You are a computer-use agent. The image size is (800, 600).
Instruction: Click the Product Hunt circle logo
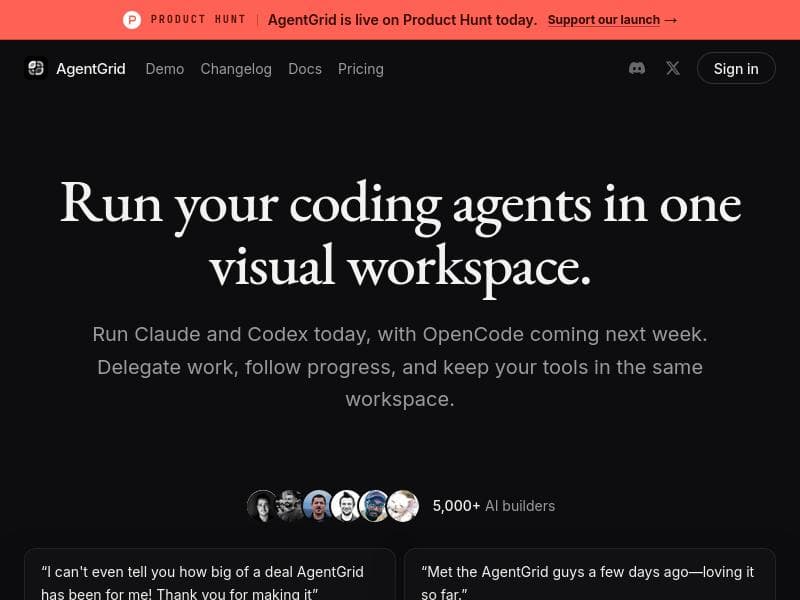[x=132, y=20]
